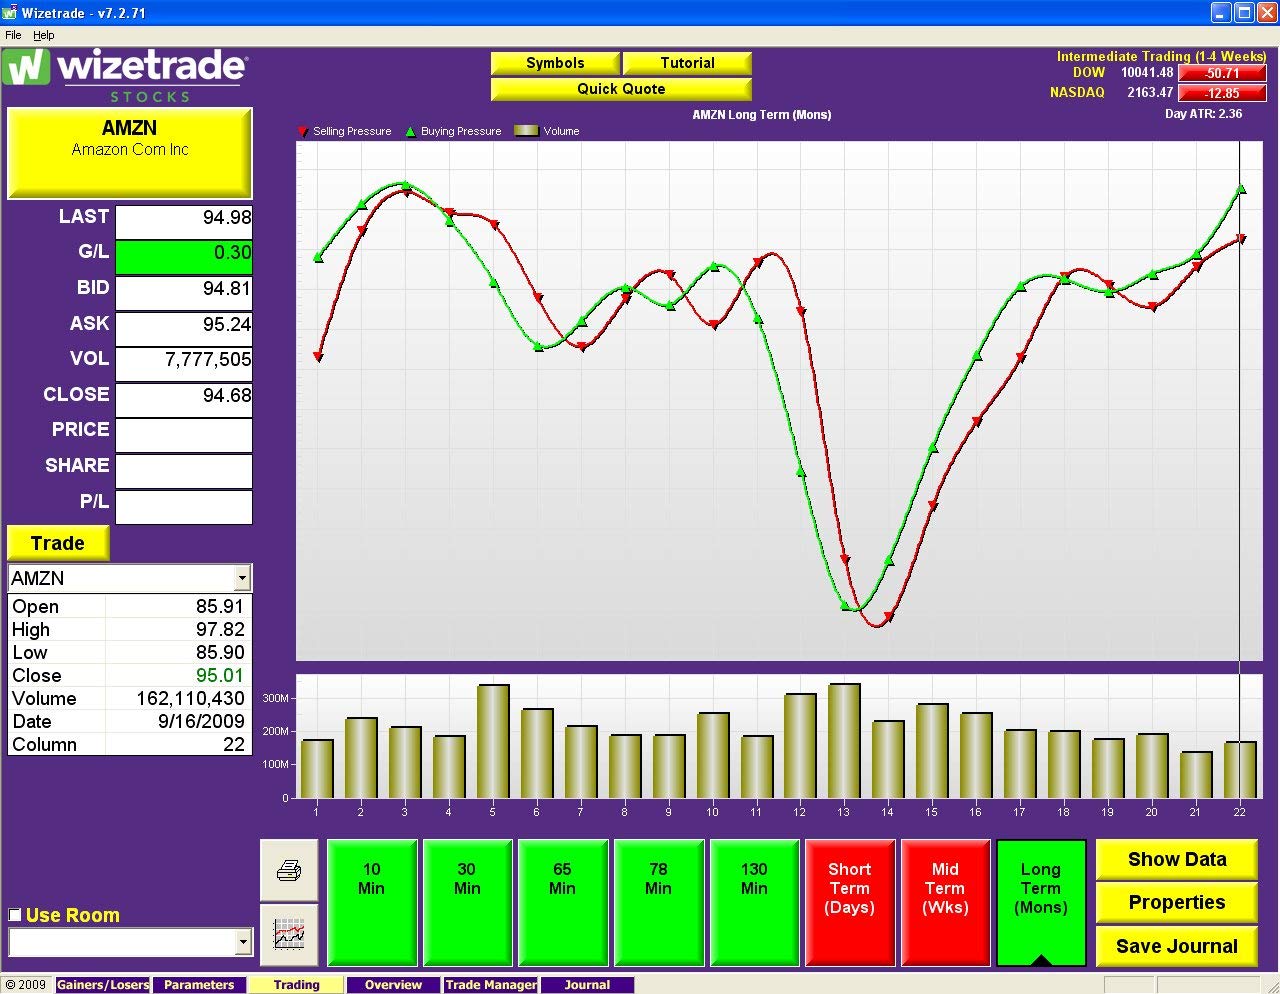Select the Long Term (Mons) button
This screenshot has height=994, width=1280.
point(1041,903)
